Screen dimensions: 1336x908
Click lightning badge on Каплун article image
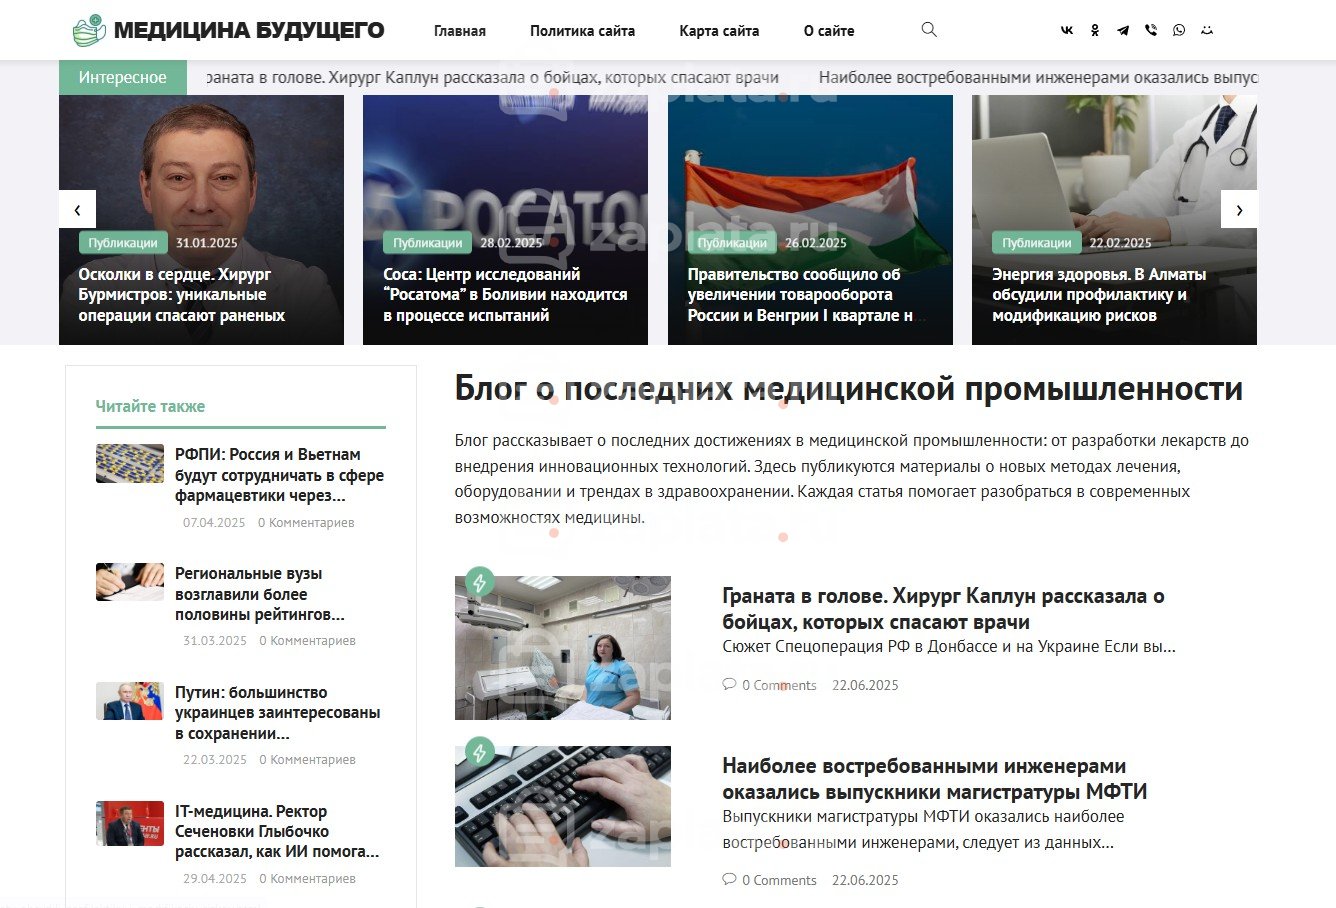[480, 582]
